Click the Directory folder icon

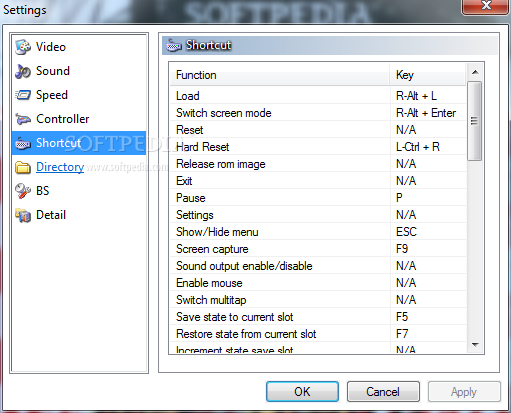click(x=23, y=167)
